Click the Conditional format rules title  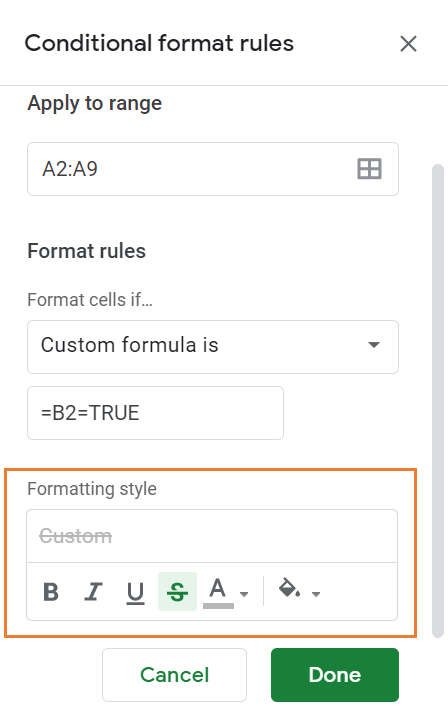coord(159,43)
